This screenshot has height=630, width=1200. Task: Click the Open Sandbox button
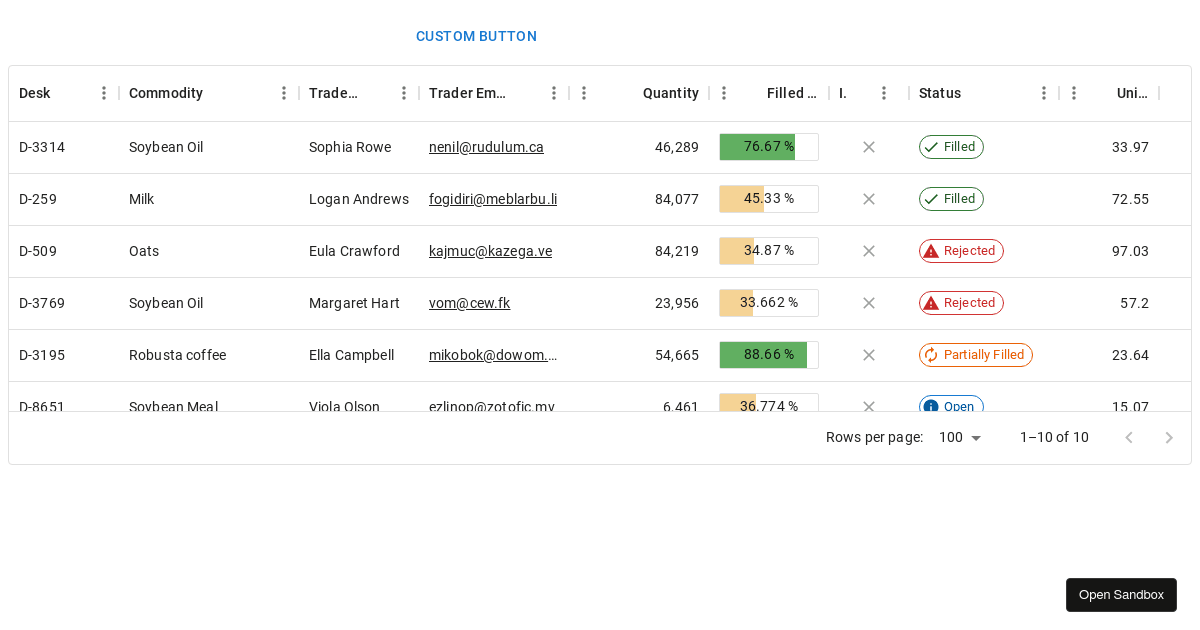1121,595
